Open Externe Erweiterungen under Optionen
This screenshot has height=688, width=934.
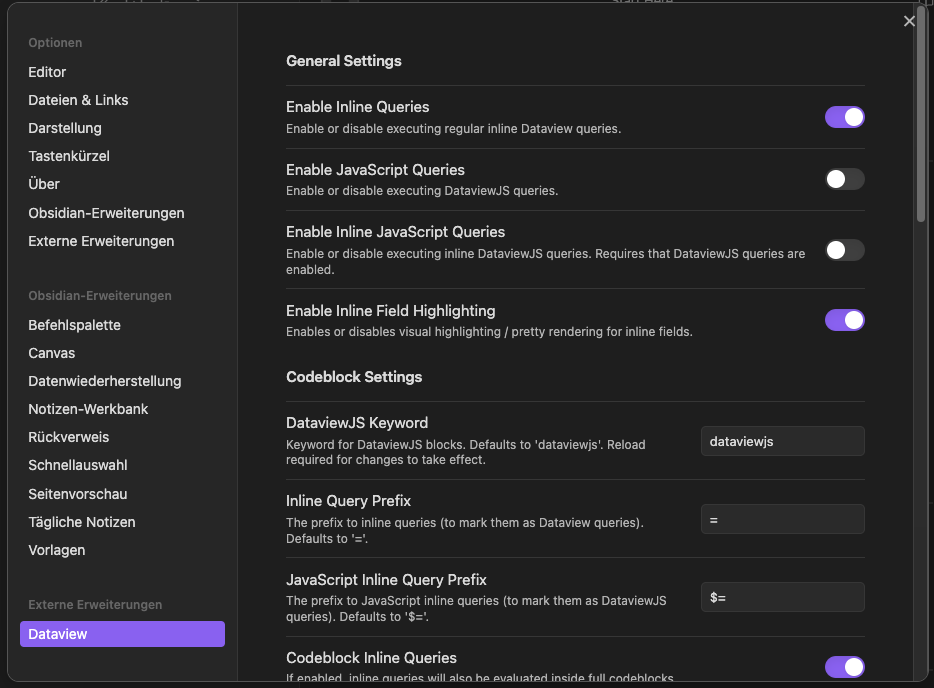(101, 241)
